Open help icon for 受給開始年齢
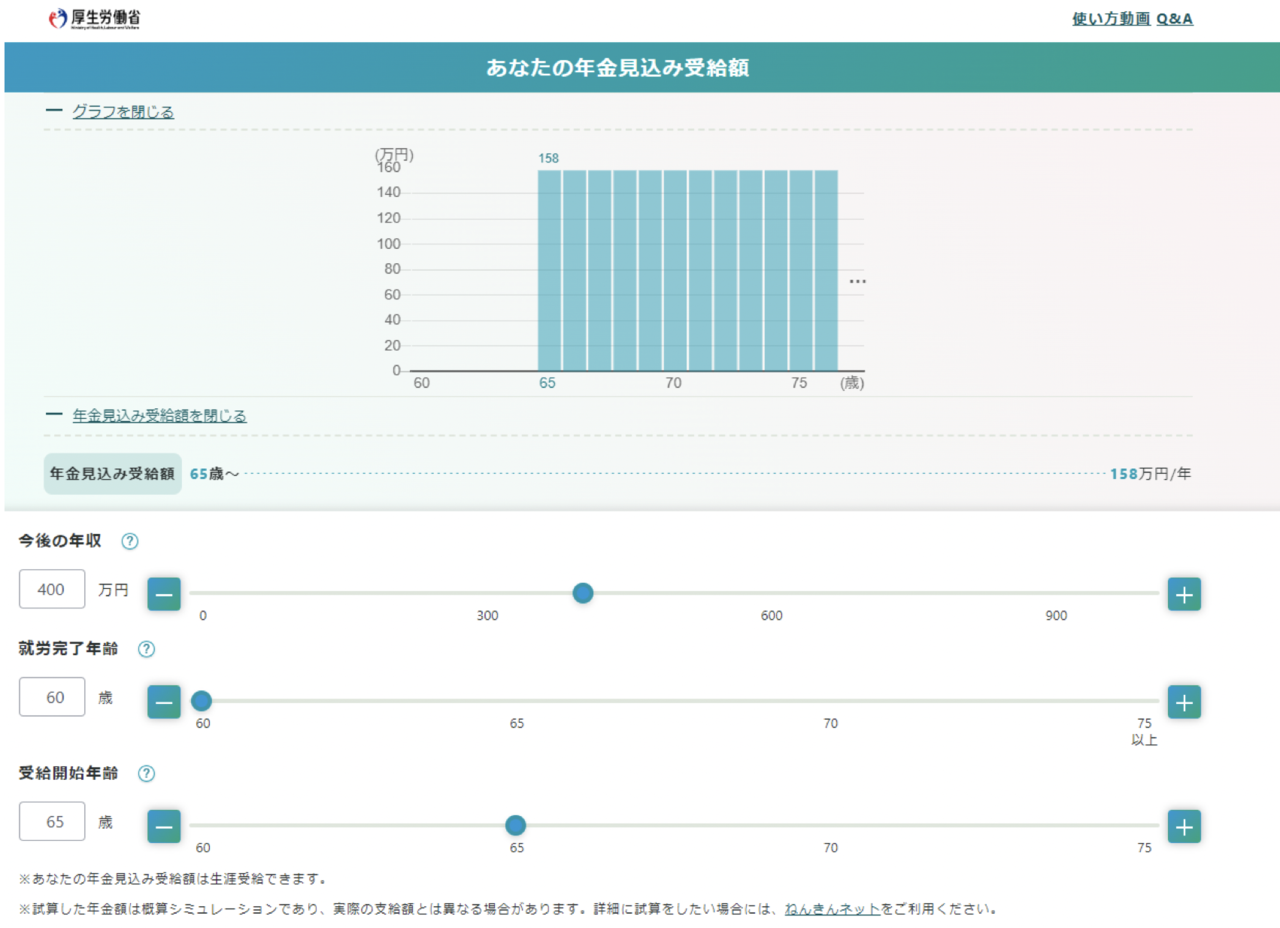 tap(146, 773)
